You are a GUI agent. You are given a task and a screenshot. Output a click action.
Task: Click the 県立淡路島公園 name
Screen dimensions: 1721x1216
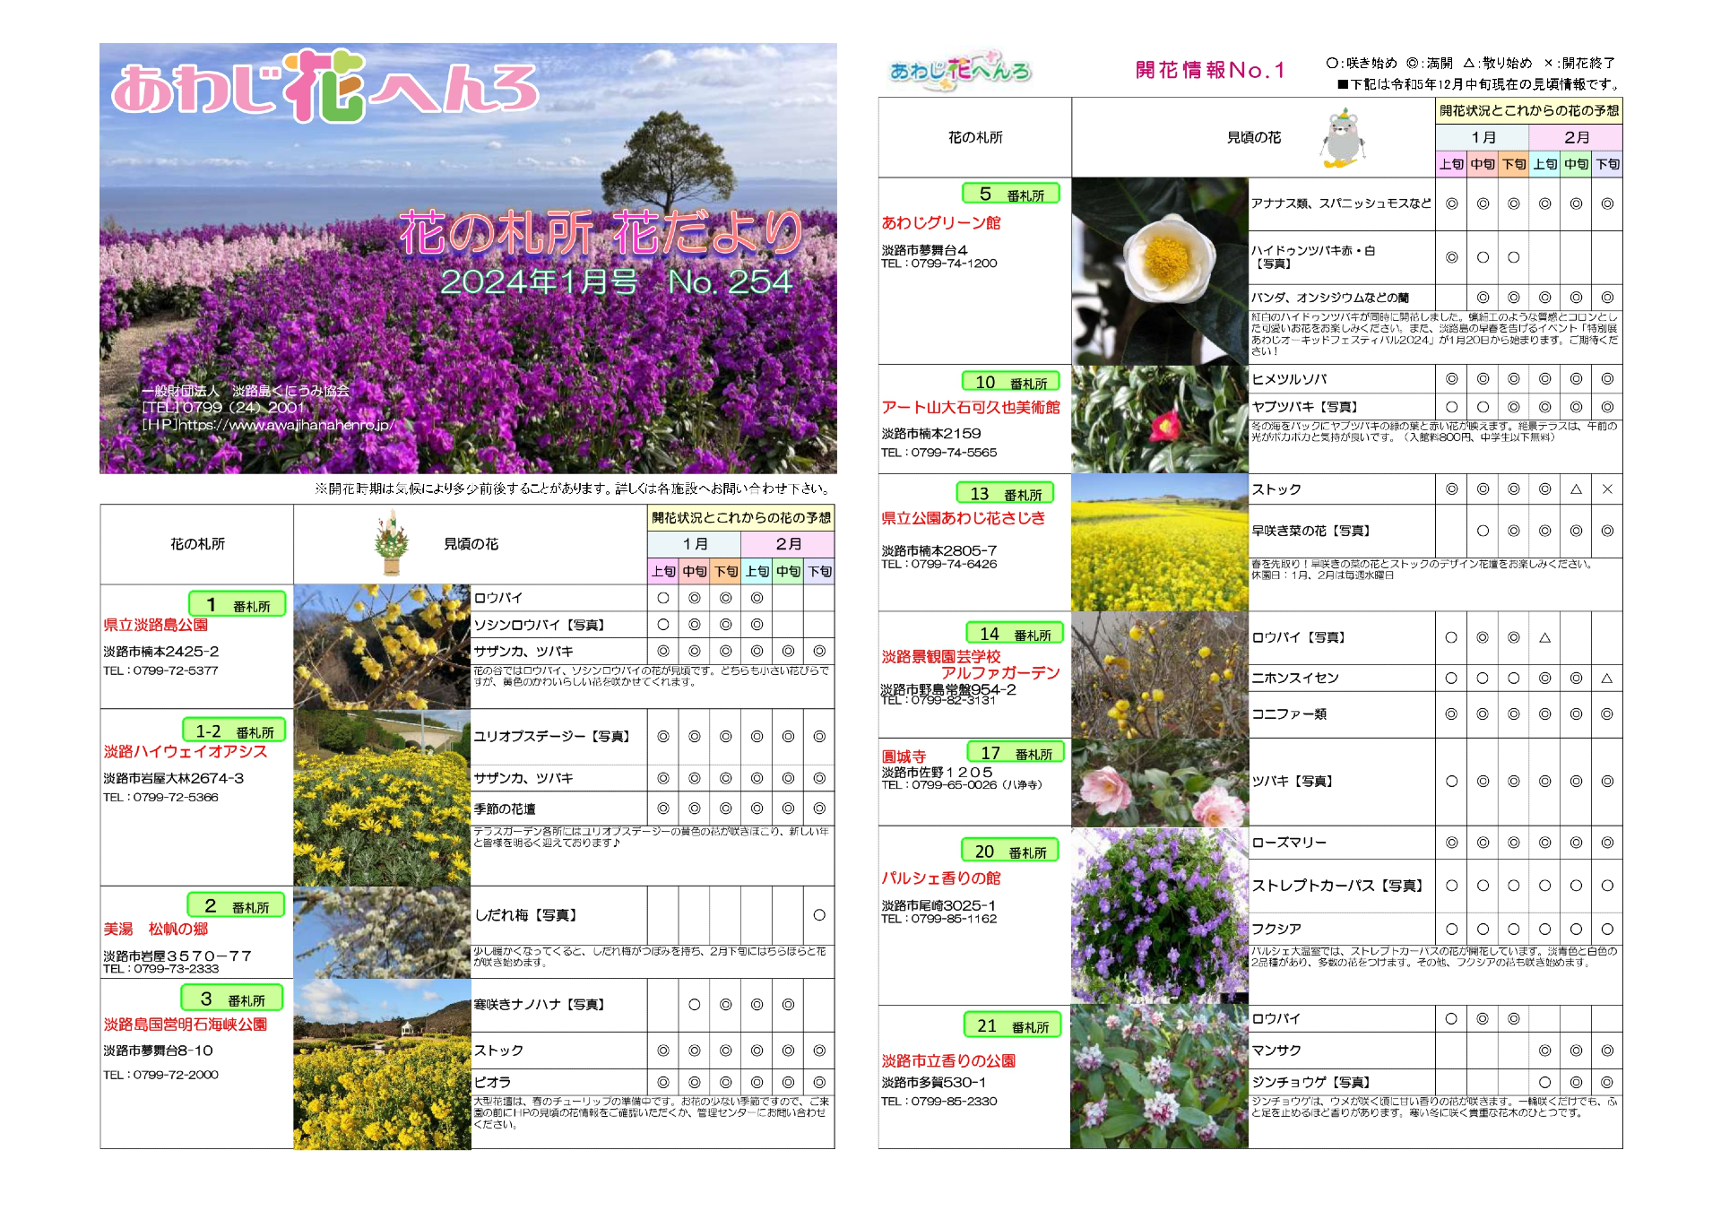(156, 625)
